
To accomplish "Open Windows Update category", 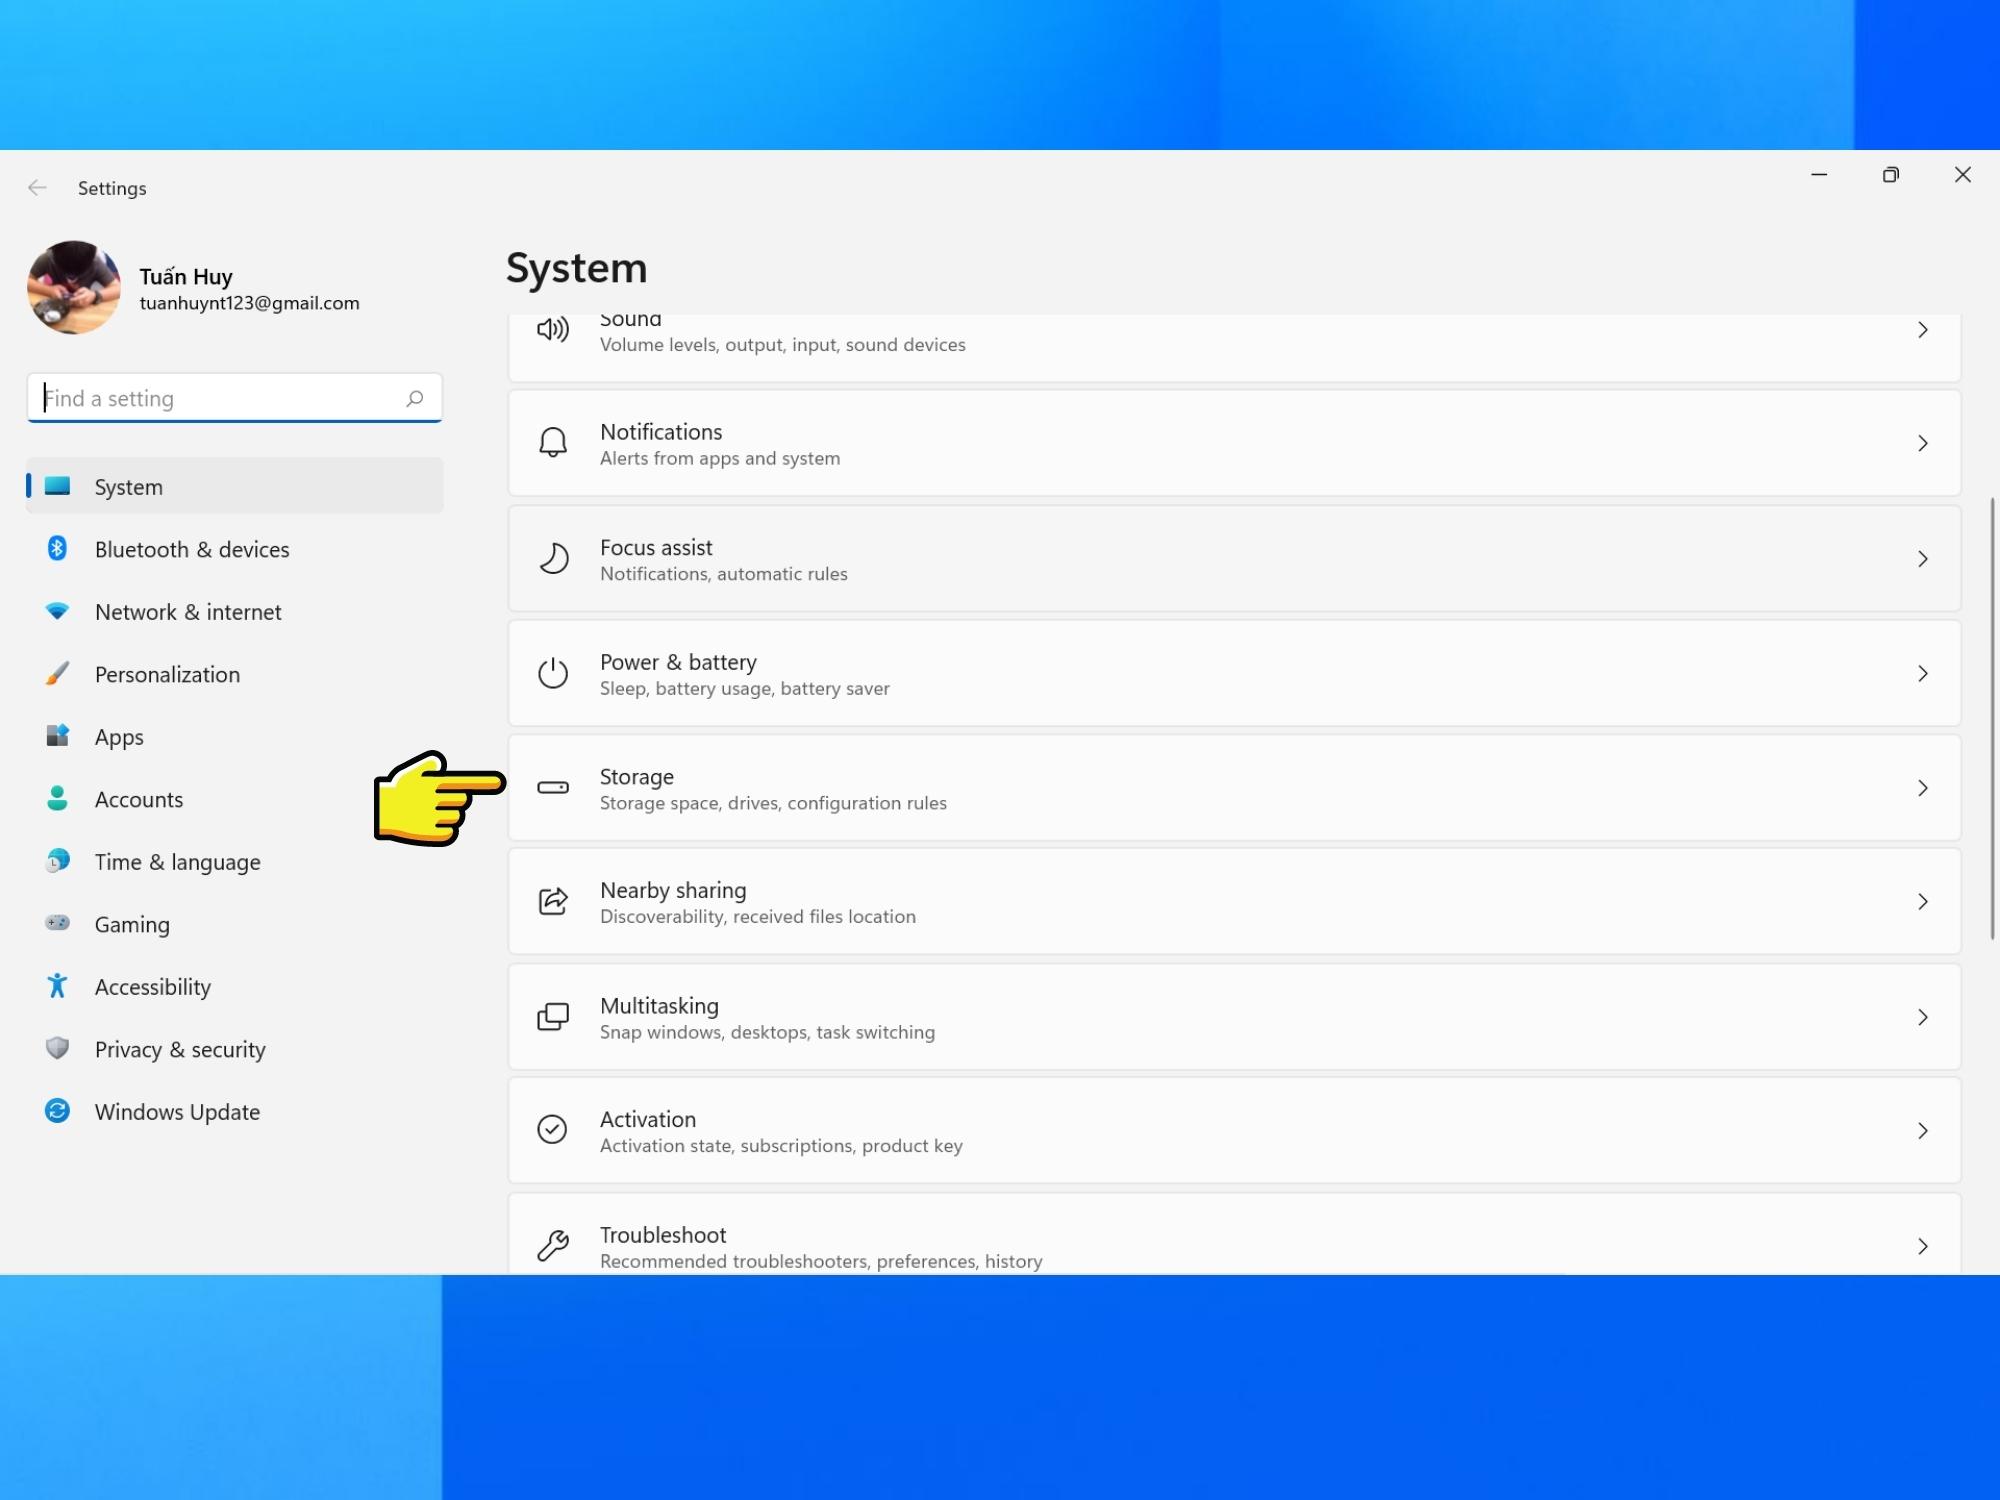I will [235, 1112].
